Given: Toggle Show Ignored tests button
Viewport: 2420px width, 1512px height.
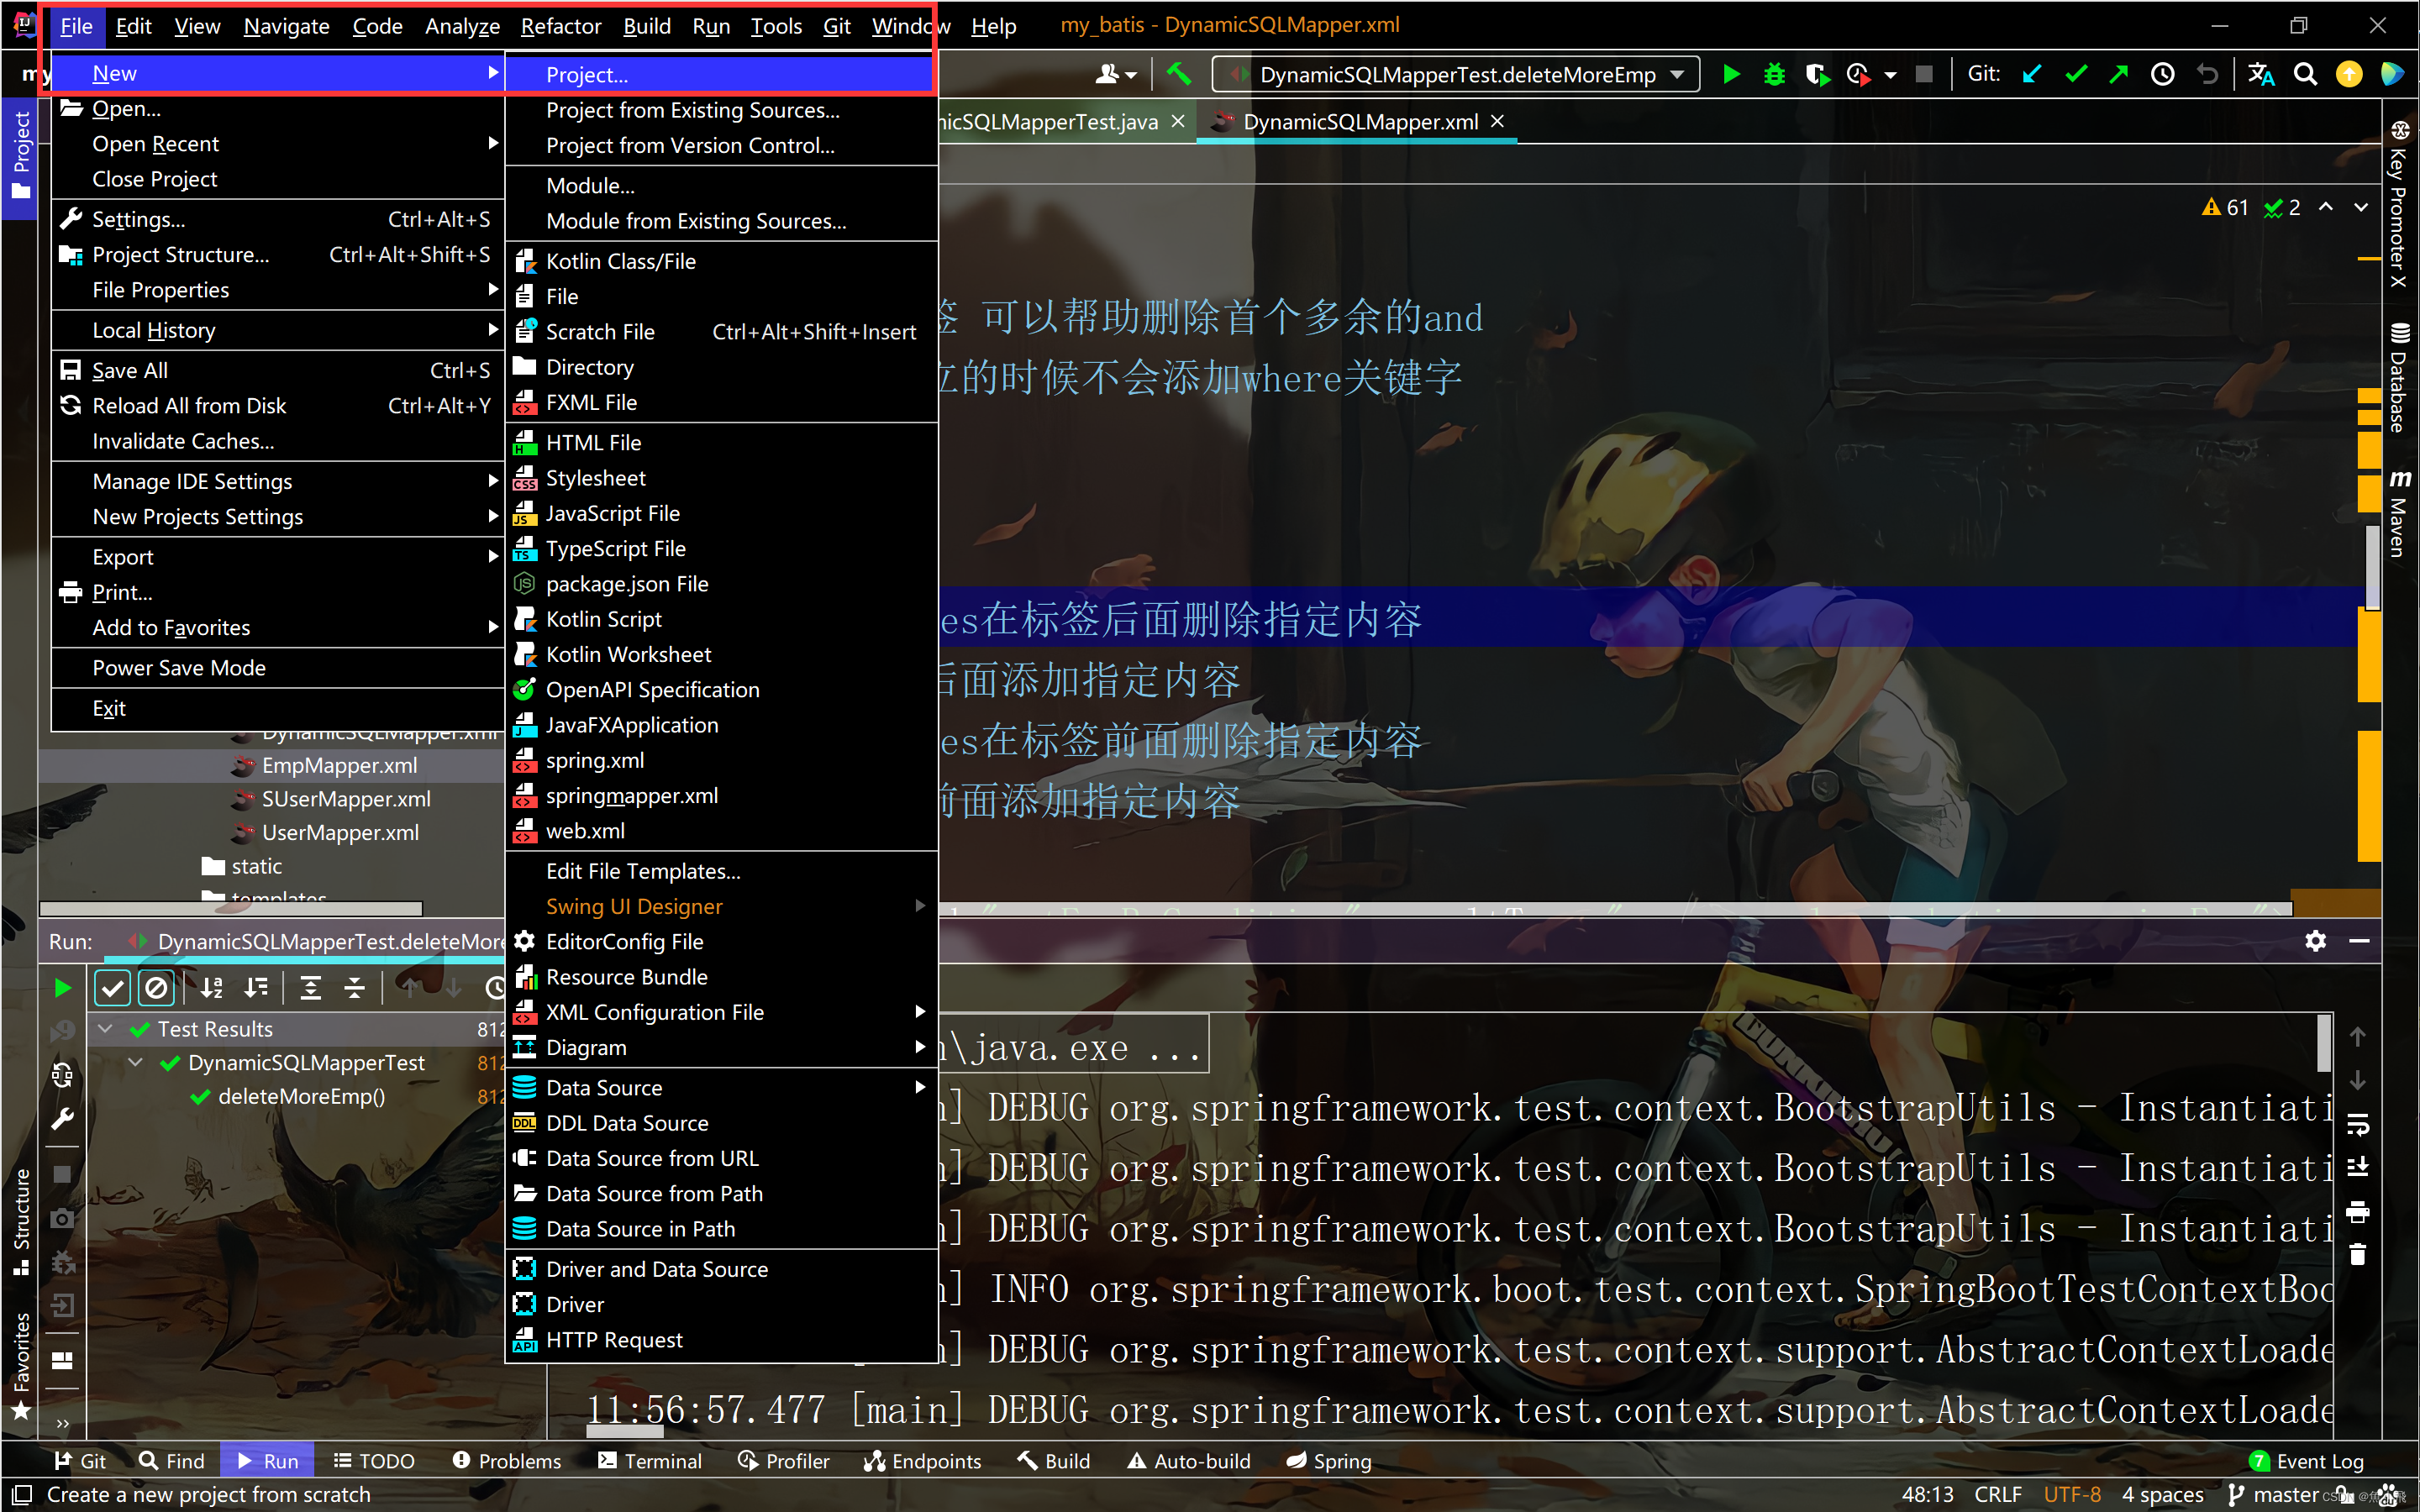Looking at the screenshot, I should [157, 988].
